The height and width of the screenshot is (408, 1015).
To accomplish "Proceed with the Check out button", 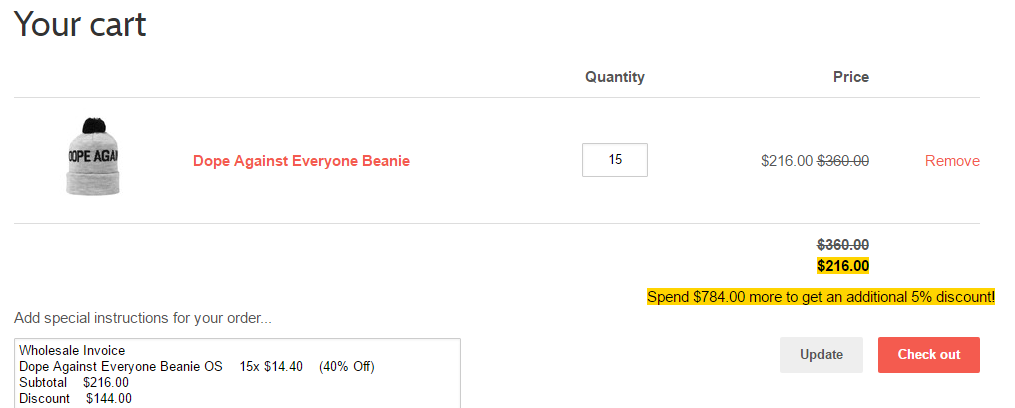I will [928, 354].
